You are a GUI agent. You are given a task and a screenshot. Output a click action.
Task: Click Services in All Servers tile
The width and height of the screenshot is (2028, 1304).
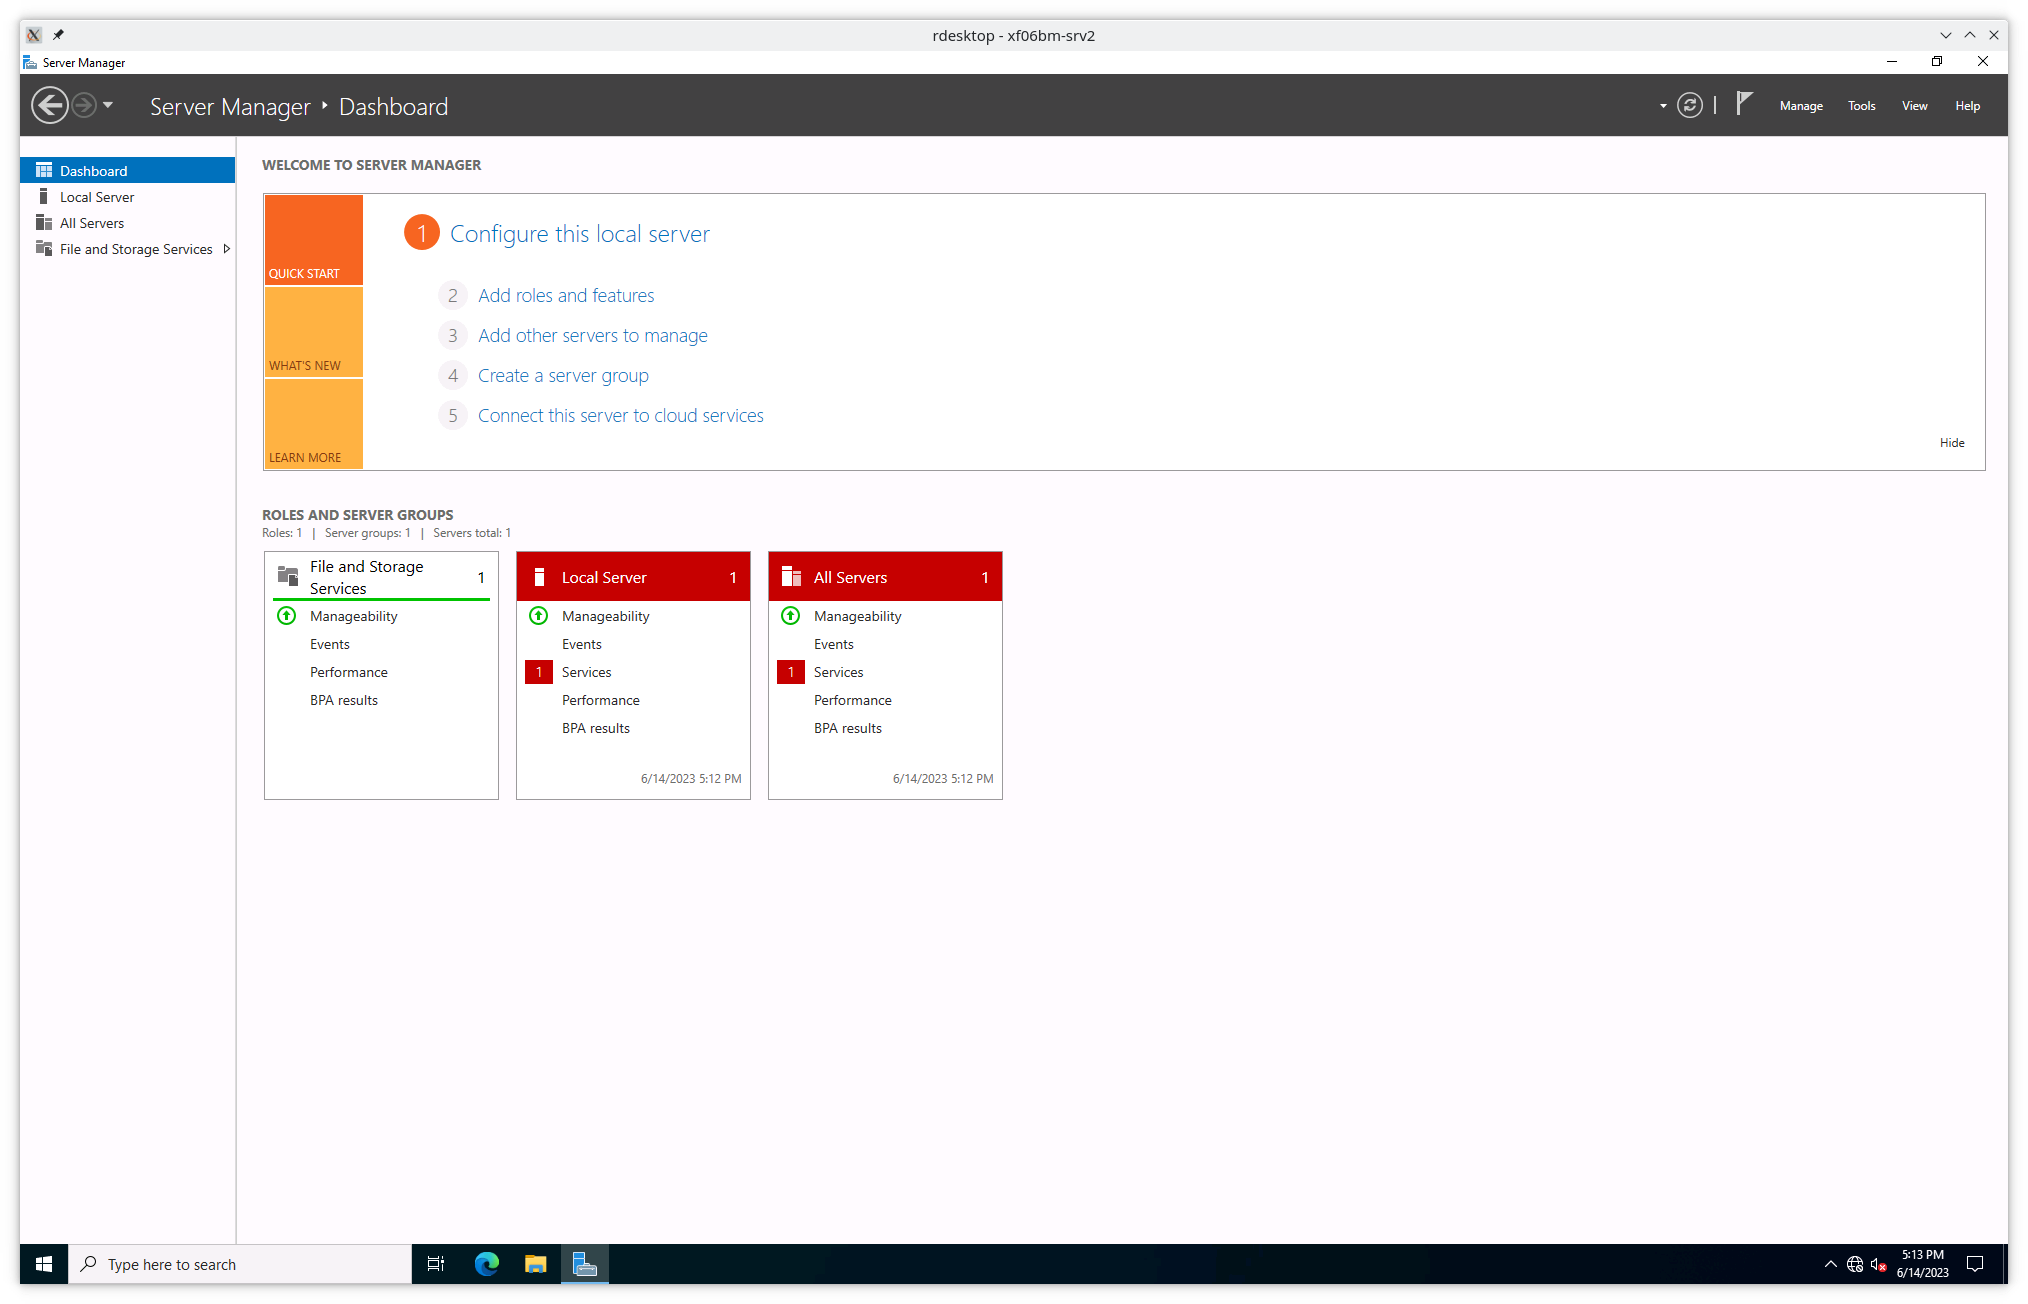click(x=839, y=672)
